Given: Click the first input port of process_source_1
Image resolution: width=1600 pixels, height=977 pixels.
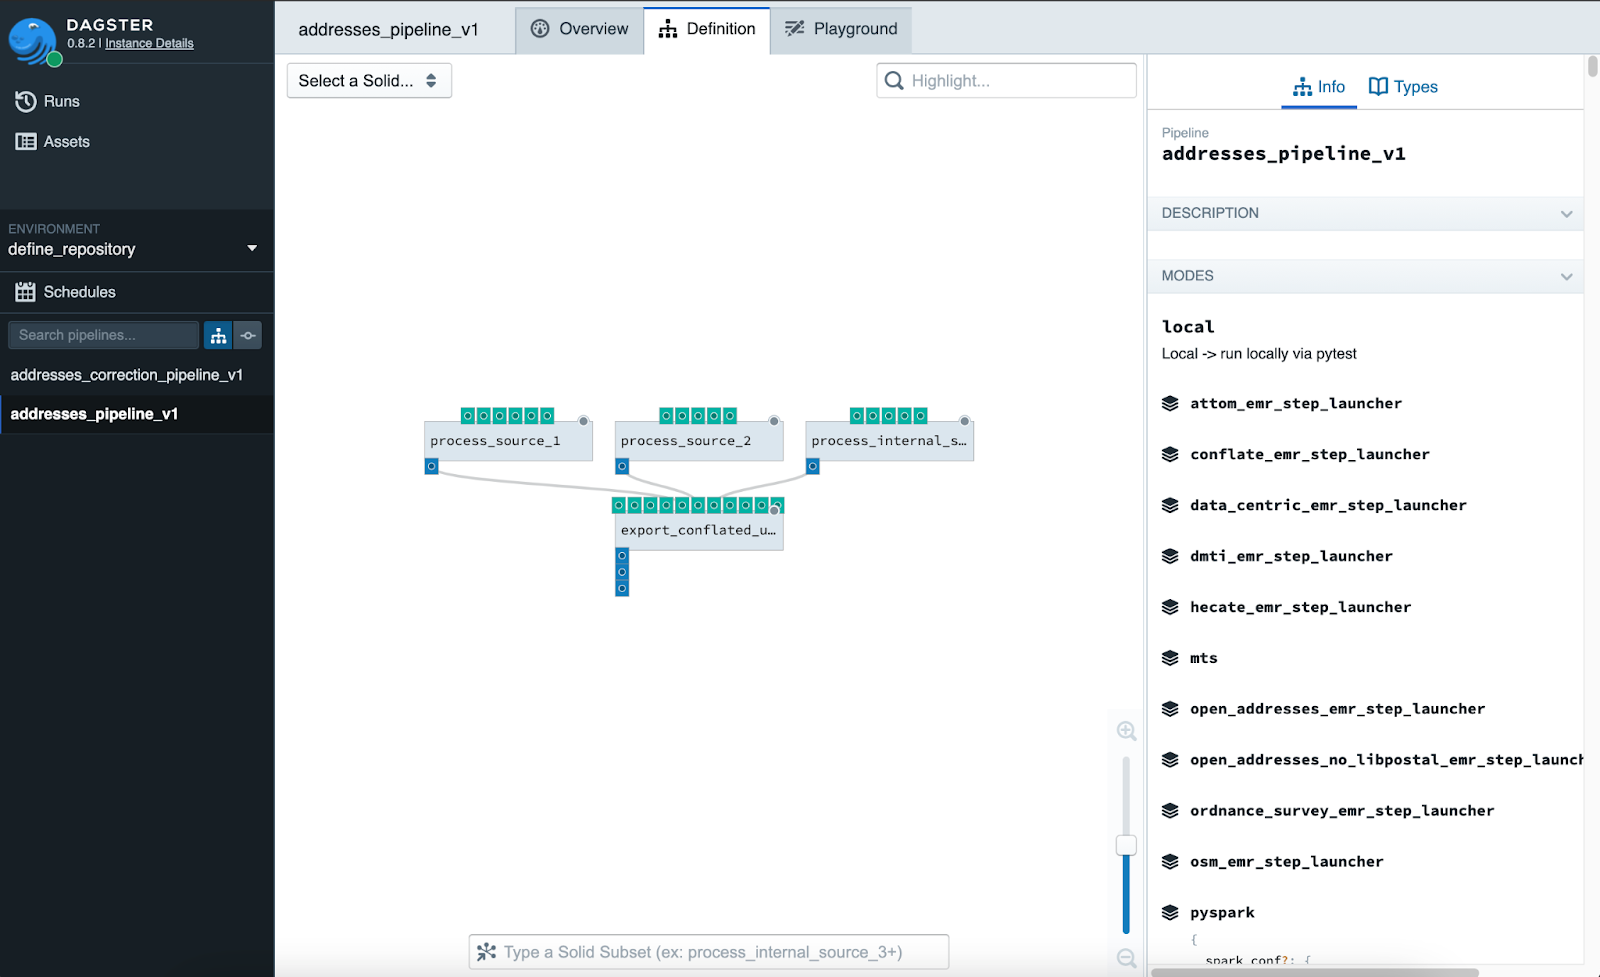Looking at the screenshot, I should click(468, 415).
